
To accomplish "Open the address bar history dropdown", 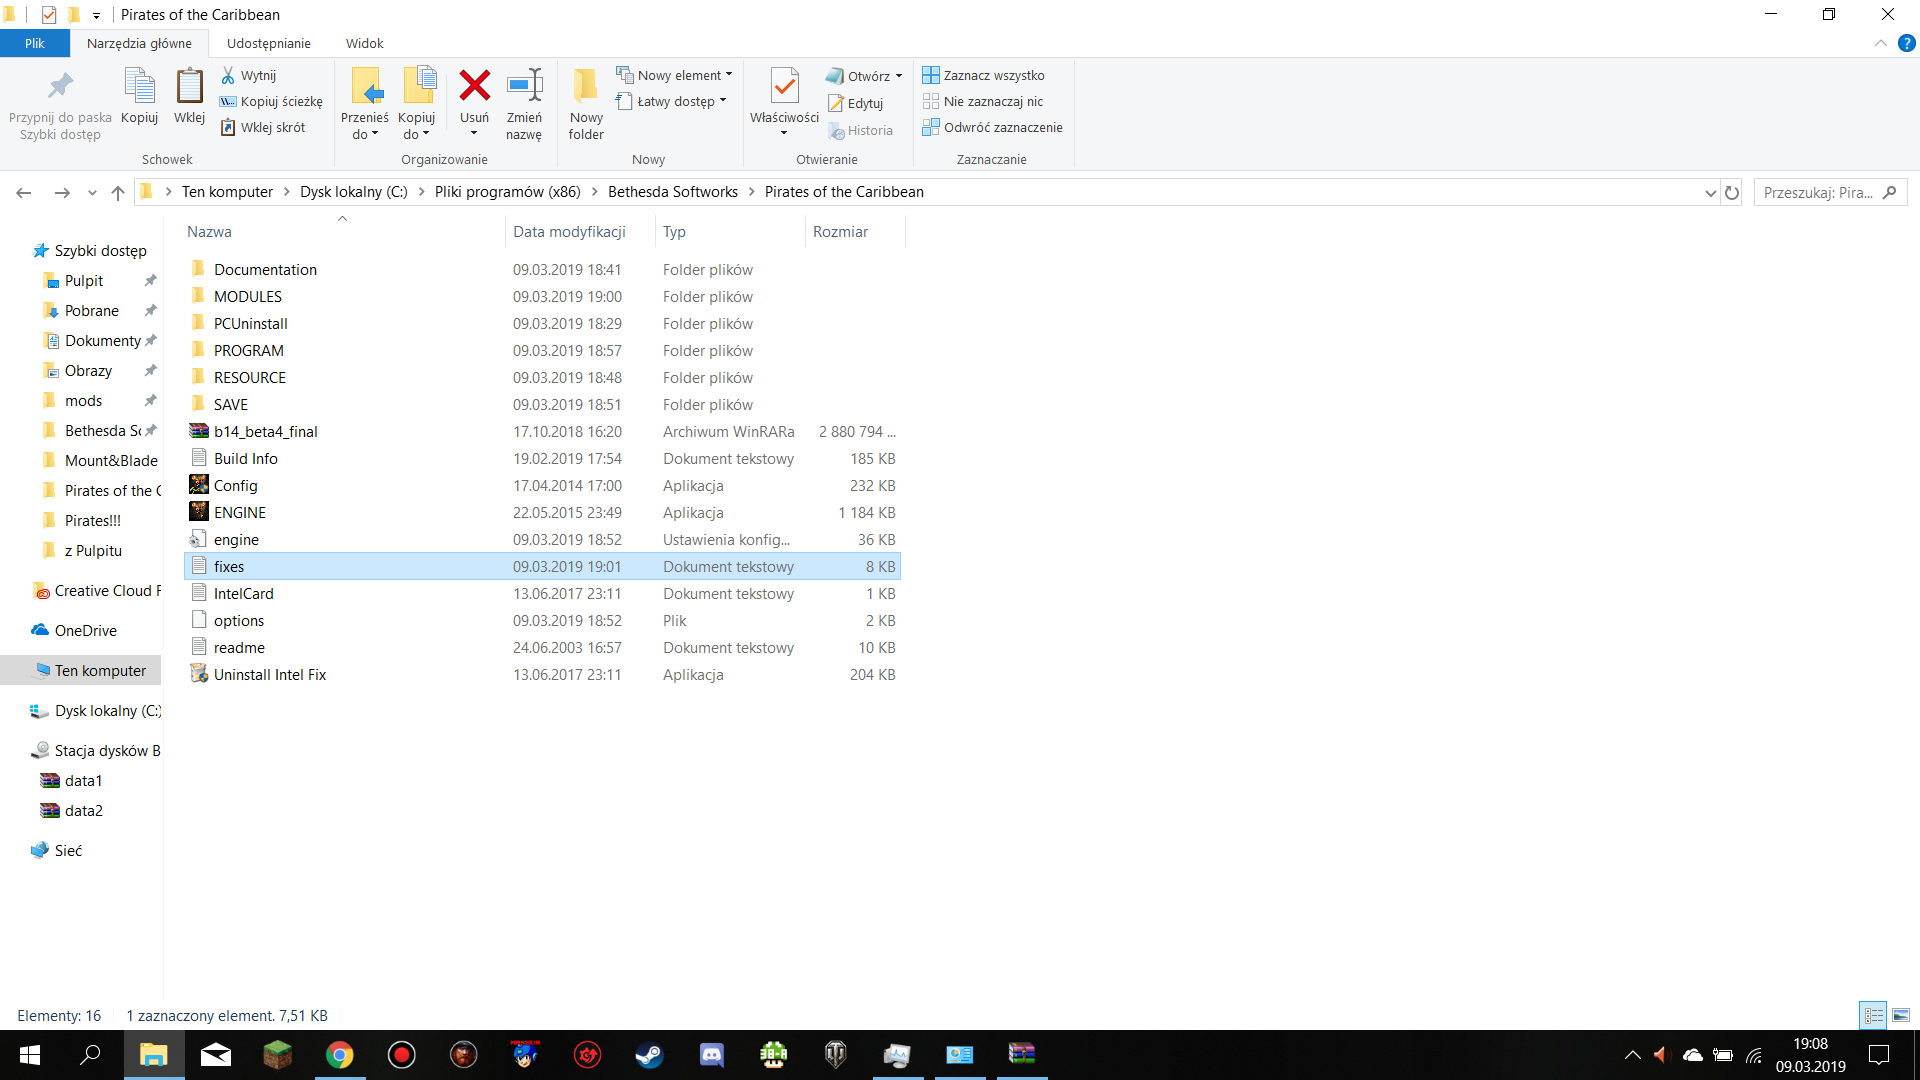I will tap(1710, 193).
